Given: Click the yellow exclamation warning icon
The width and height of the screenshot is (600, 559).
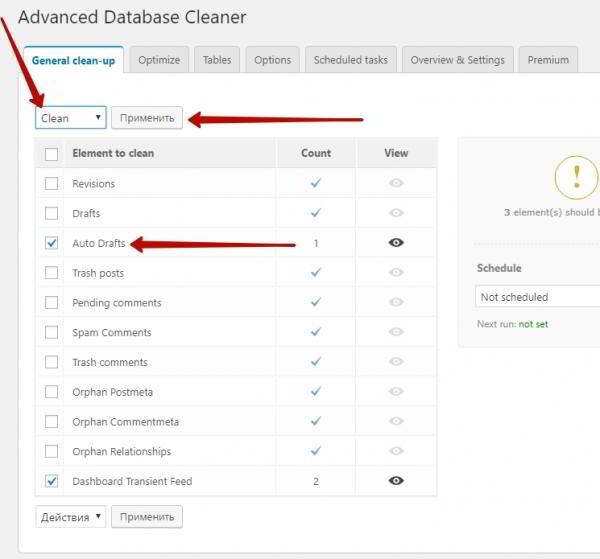Looking at the screenshot, I should click(x=577, y=178).
